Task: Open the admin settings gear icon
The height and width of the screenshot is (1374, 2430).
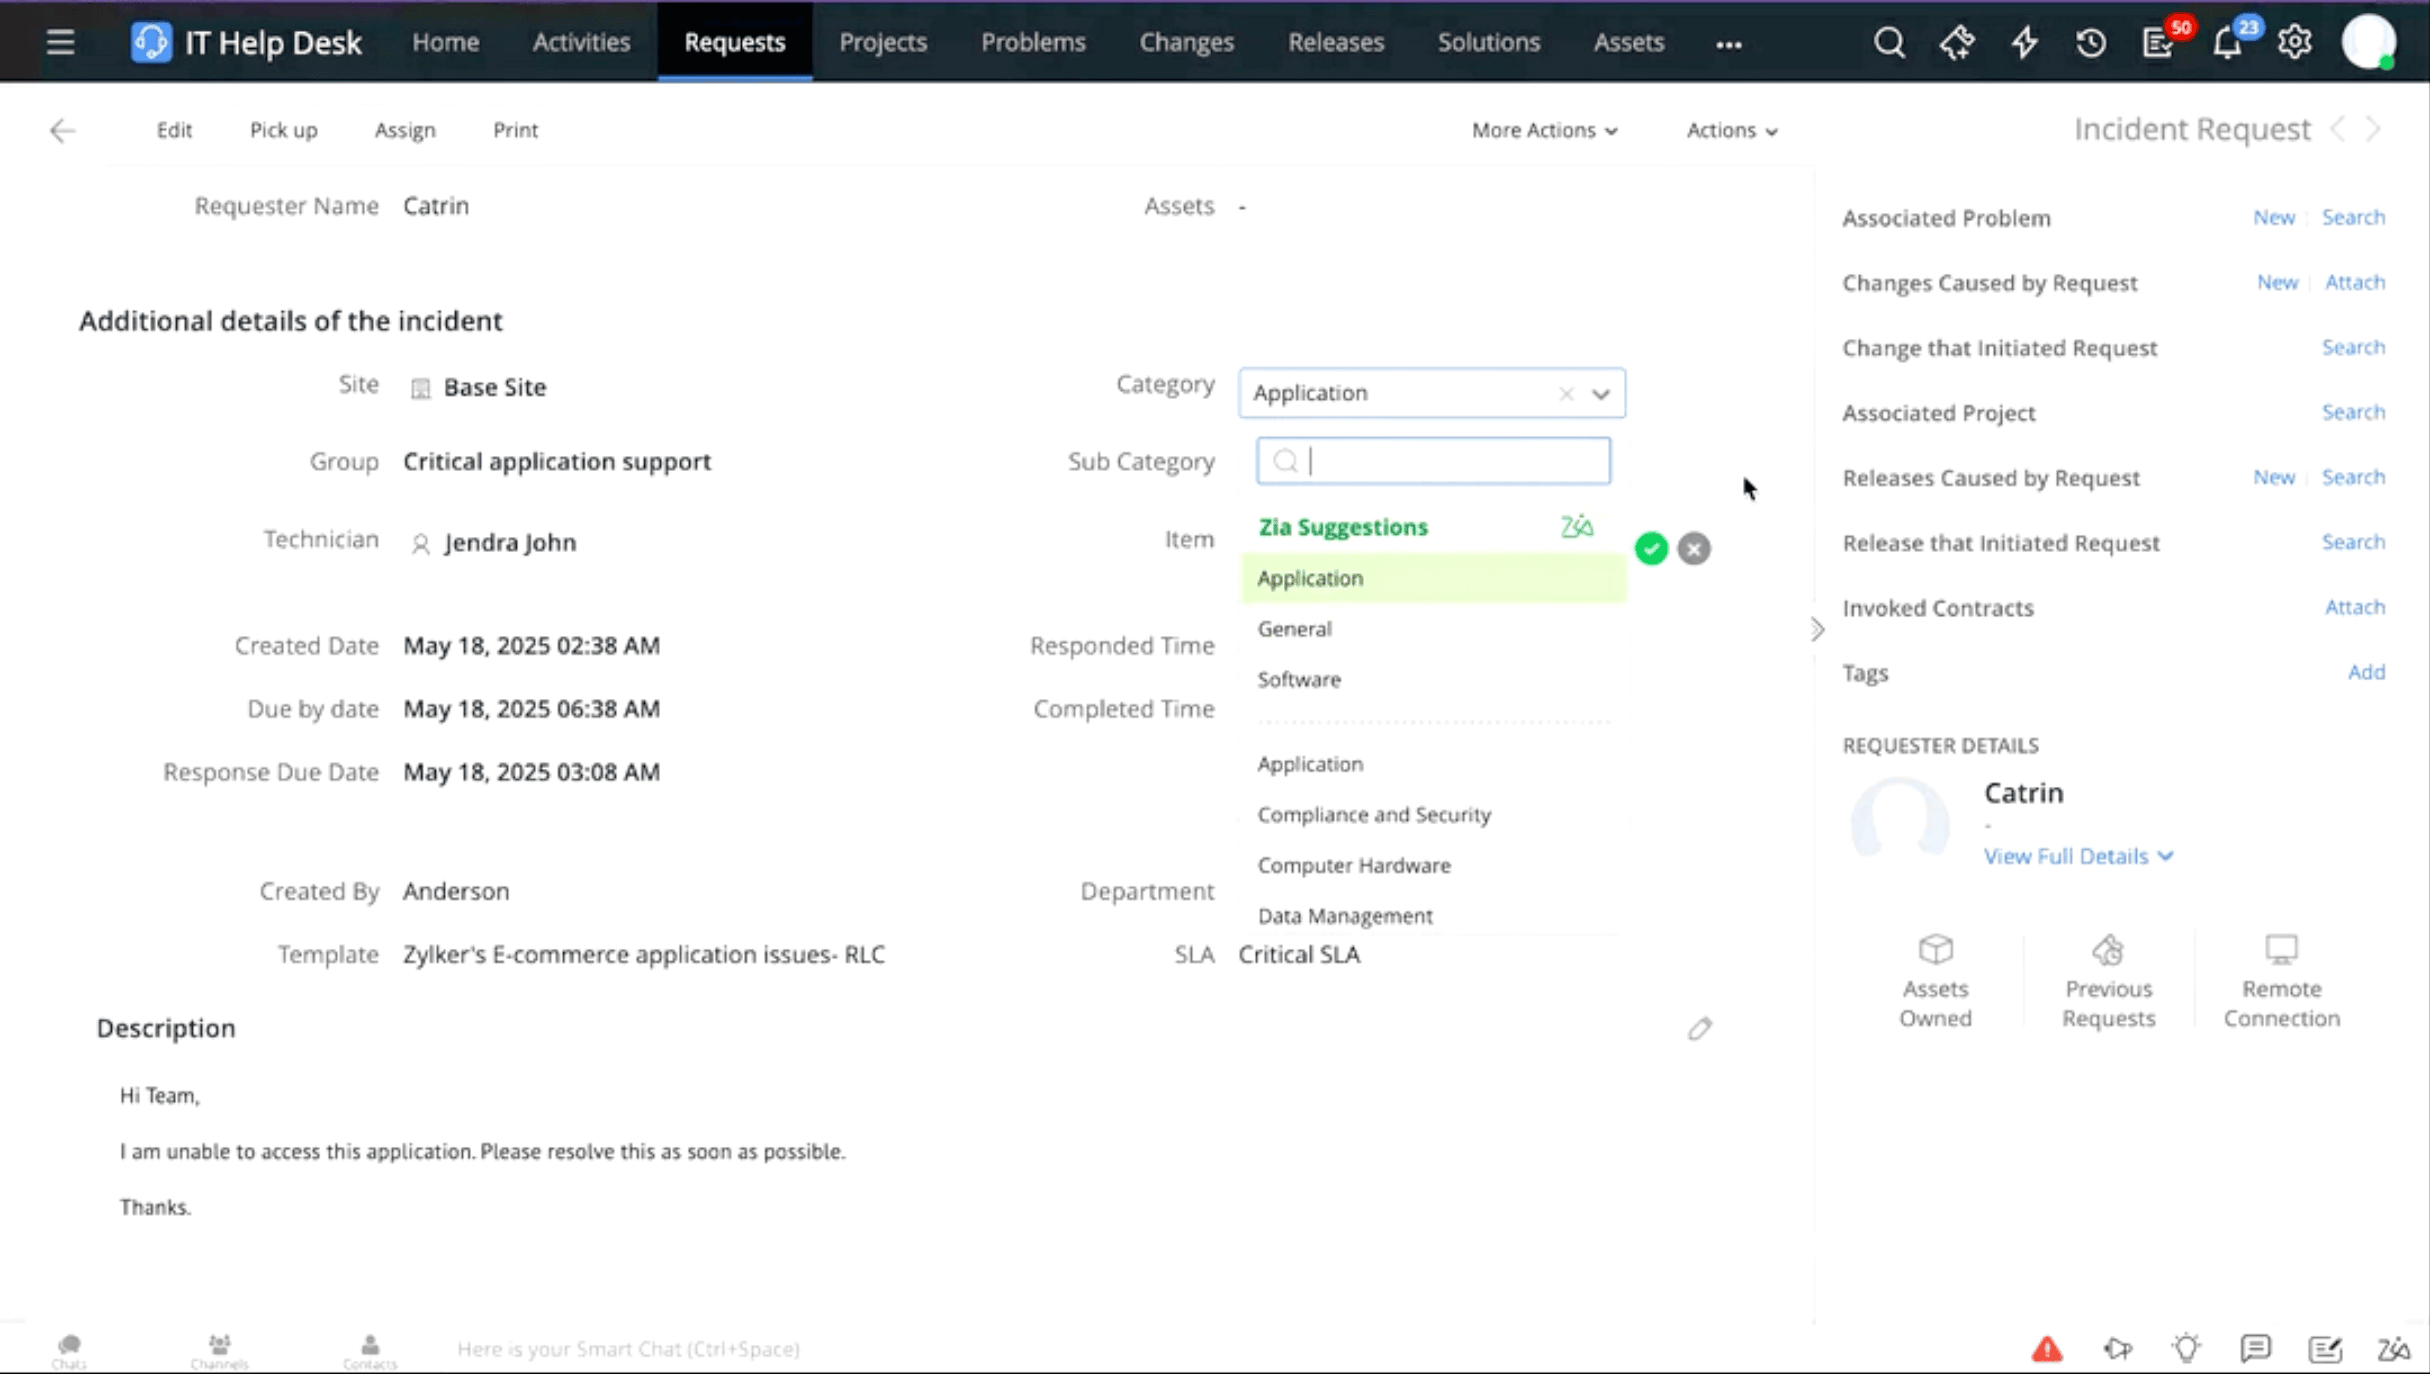Action: click(2294, 42)
